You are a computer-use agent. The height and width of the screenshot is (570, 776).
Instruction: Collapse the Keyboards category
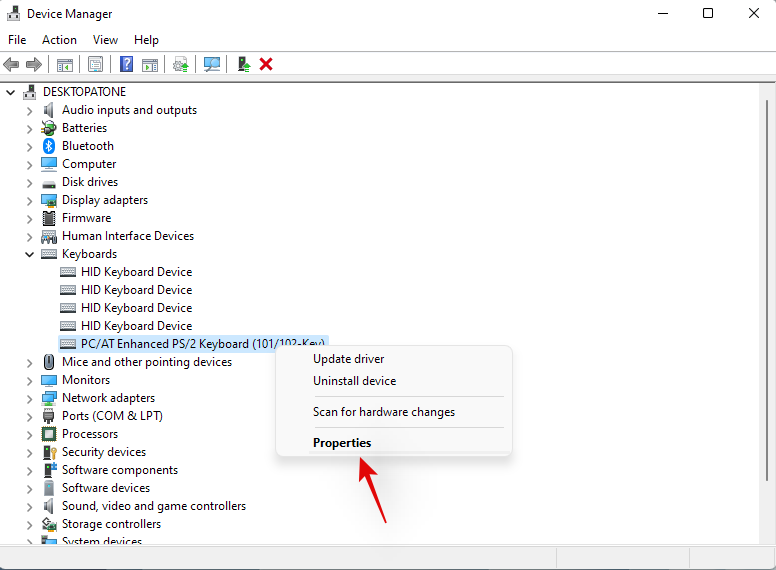click(x=29, y=254)
